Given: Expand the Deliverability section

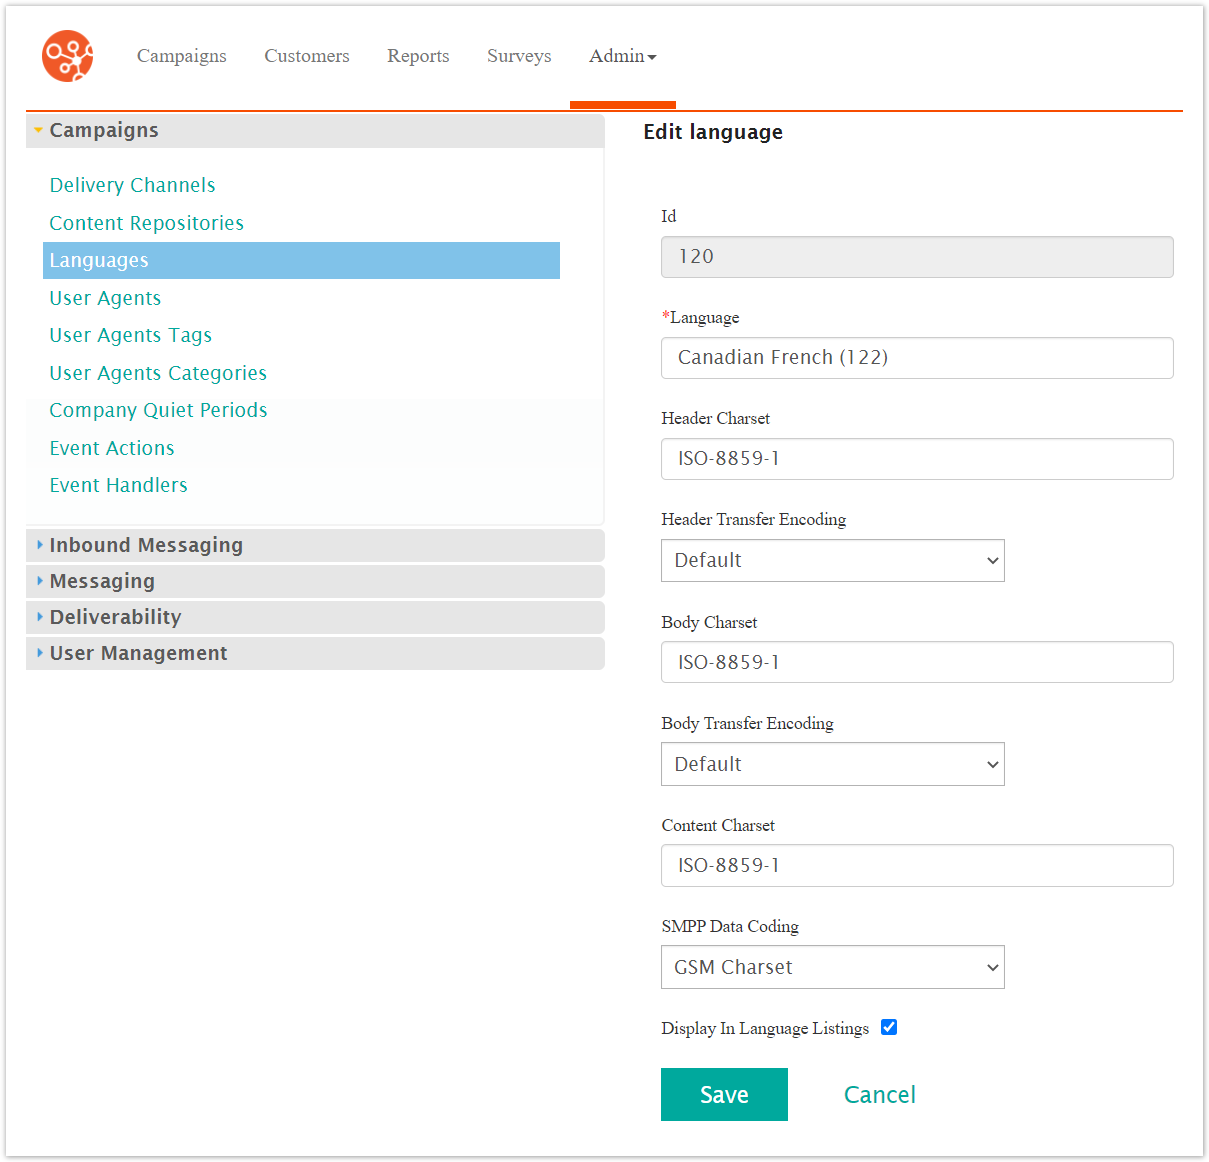Looking at the screenshot, I should 115,617.
